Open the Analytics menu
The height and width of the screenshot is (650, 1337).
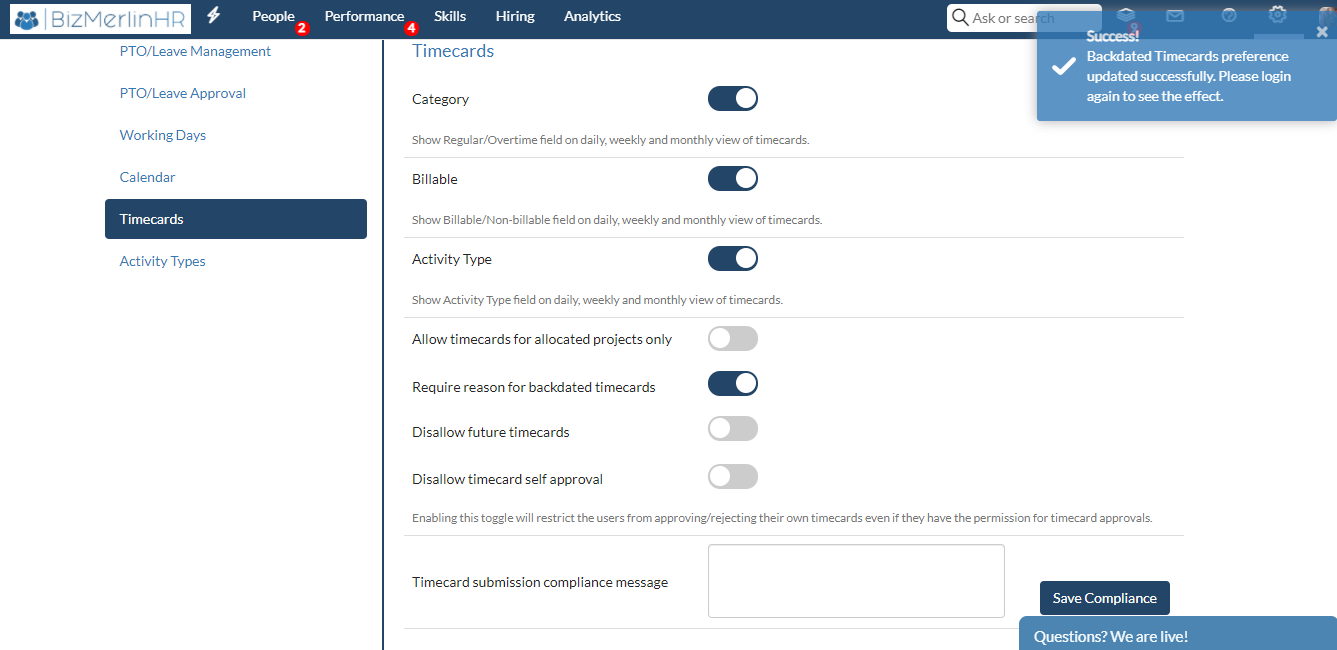click(x=592, y=16)
